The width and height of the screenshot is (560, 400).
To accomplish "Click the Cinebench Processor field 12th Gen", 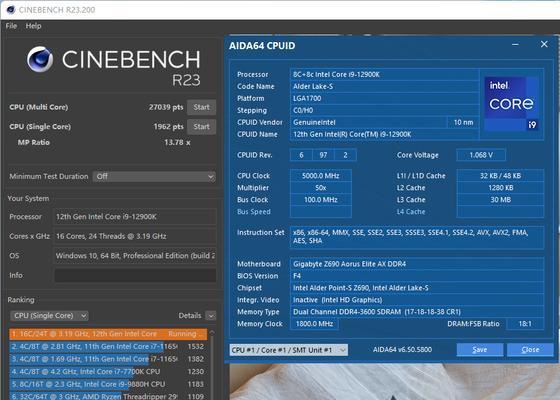I will (x=135, y=217).
